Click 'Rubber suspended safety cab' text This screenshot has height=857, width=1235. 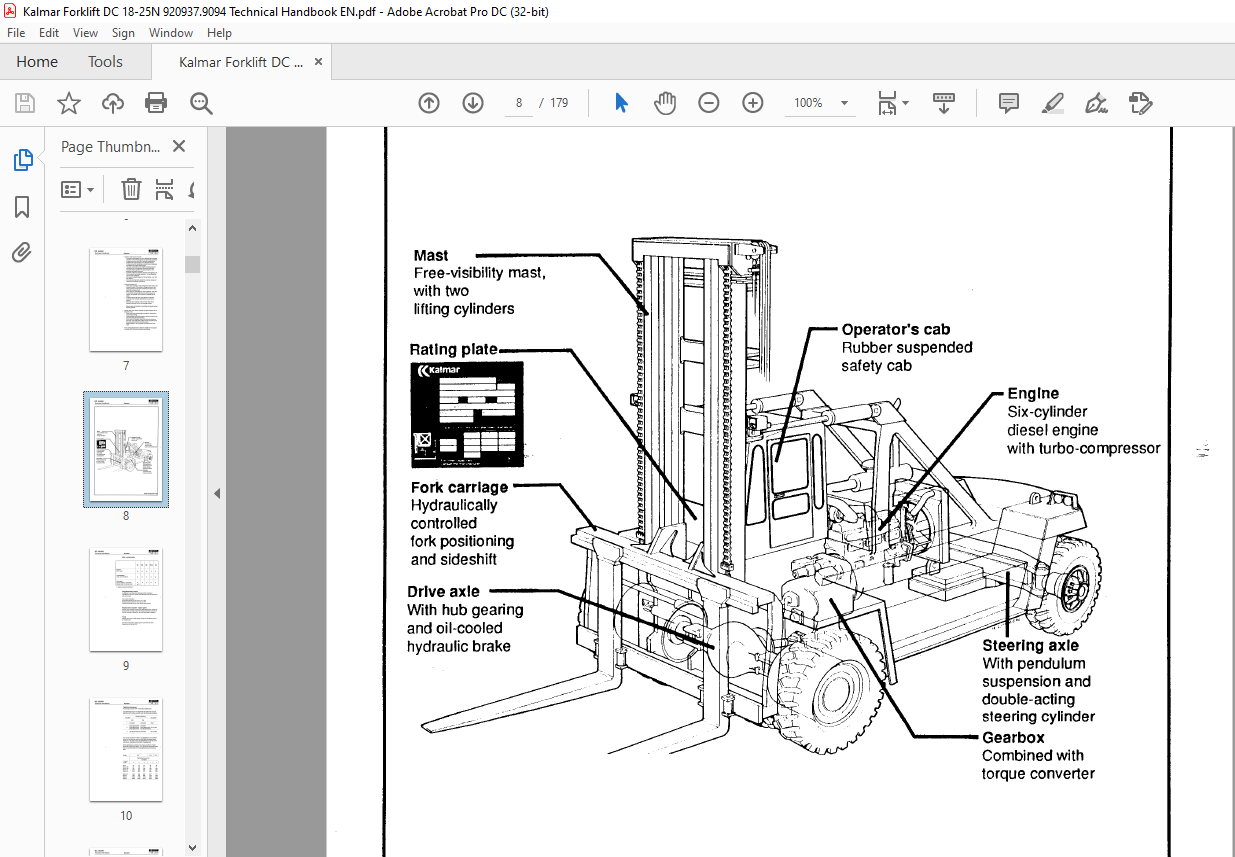[x=907, y=357]
